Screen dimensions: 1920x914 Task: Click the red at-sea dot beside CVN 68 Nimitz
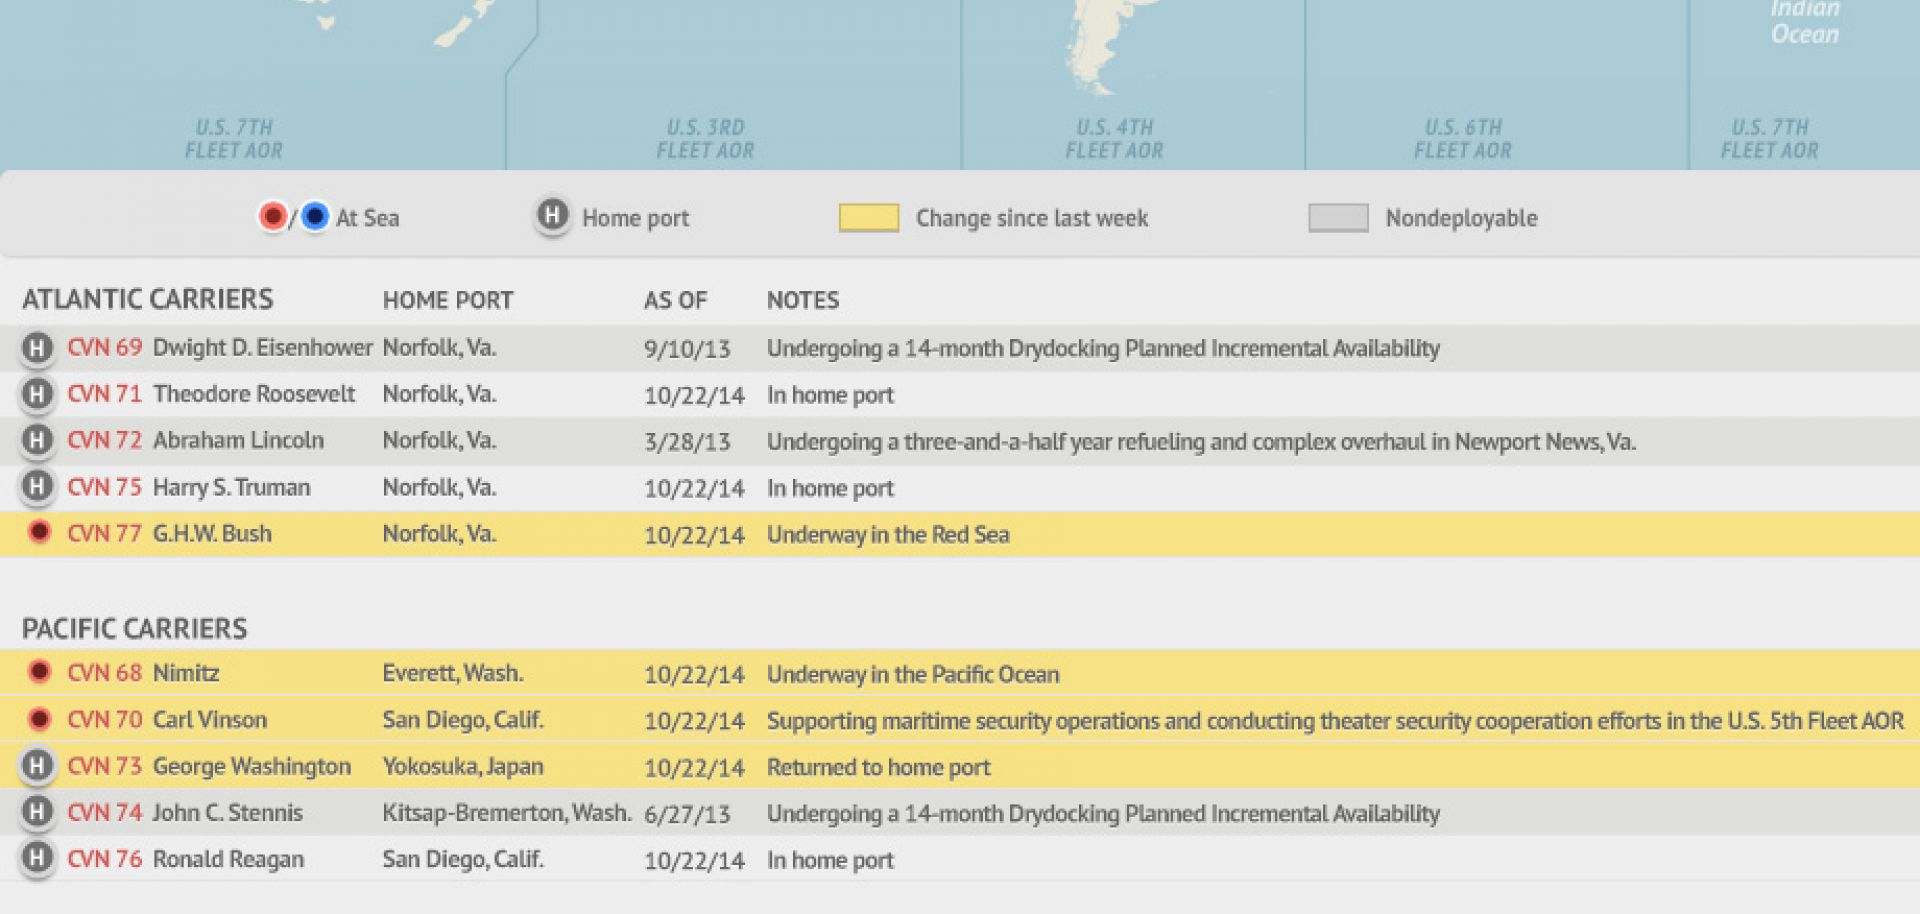(39, 672)
